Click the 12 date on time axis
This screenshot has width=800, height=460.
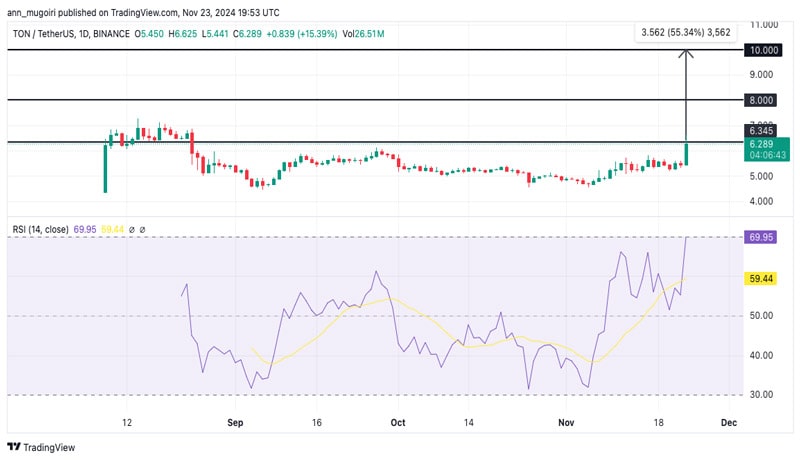point(127,422)
